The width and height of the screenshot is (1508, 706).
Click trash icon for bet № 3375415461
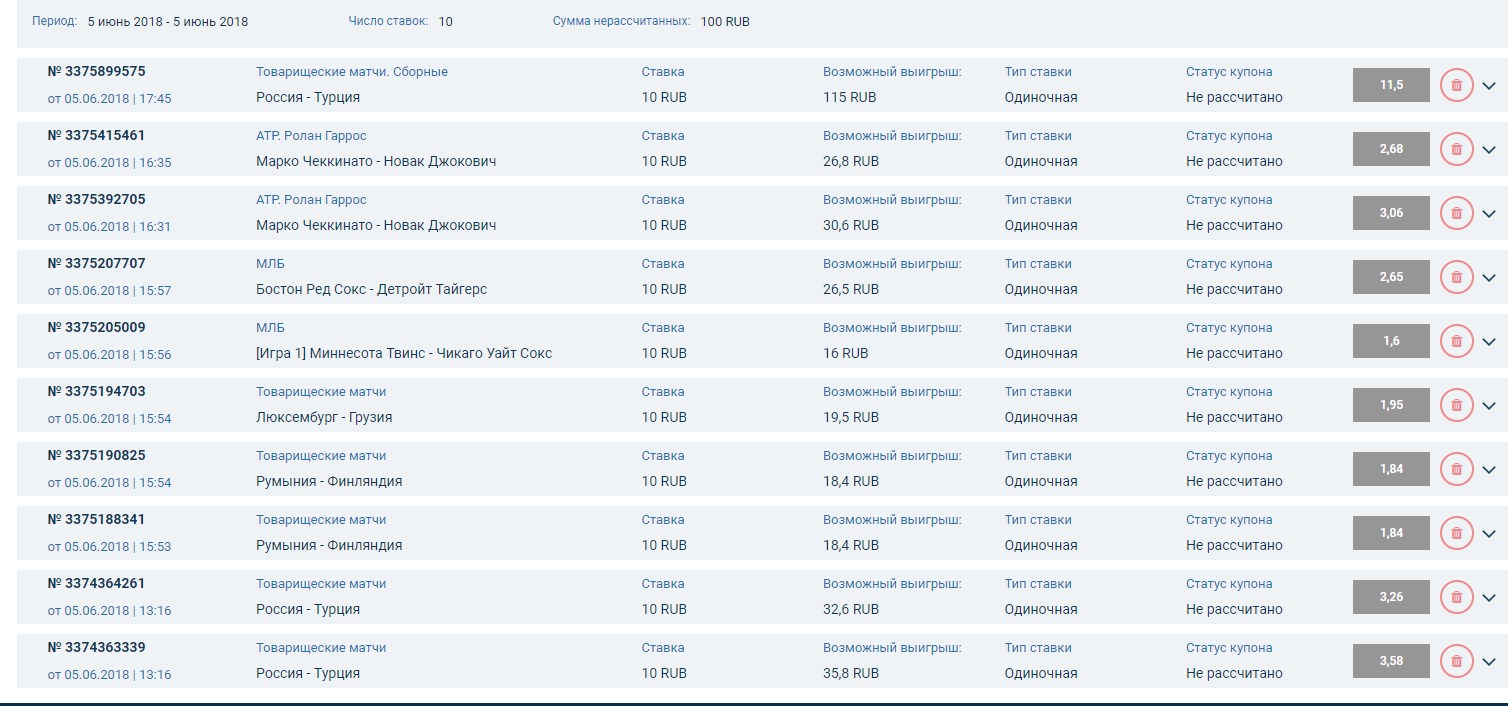(x=1456, y=149)
